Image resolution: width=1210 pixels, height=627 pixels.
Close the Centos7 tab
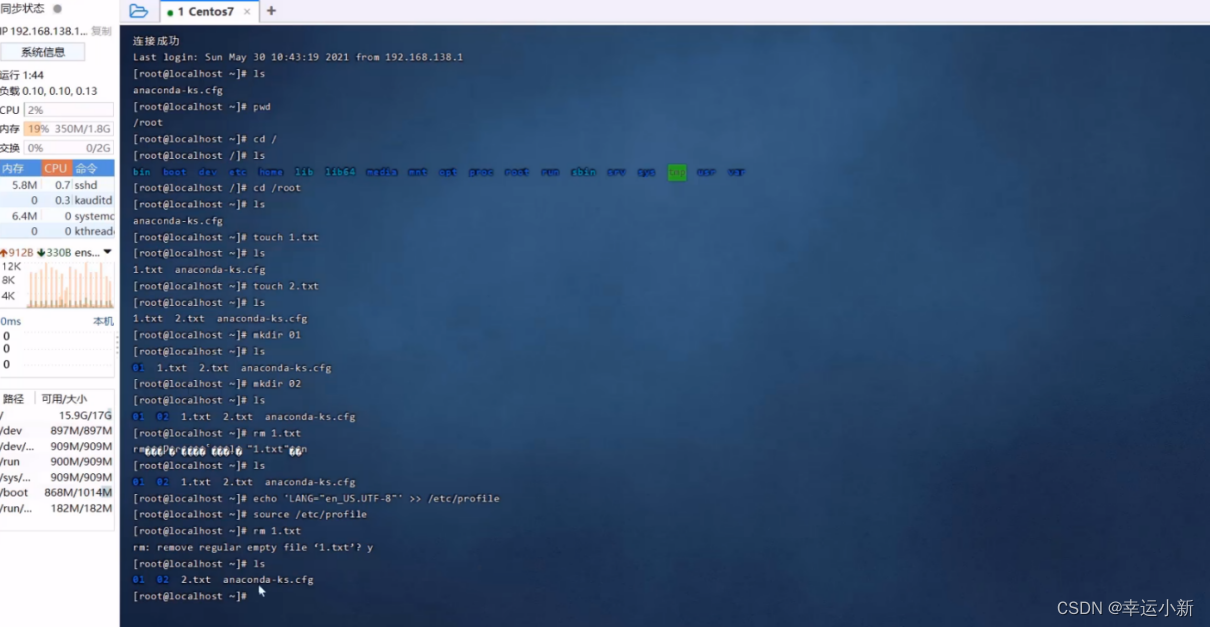(248, 12)
